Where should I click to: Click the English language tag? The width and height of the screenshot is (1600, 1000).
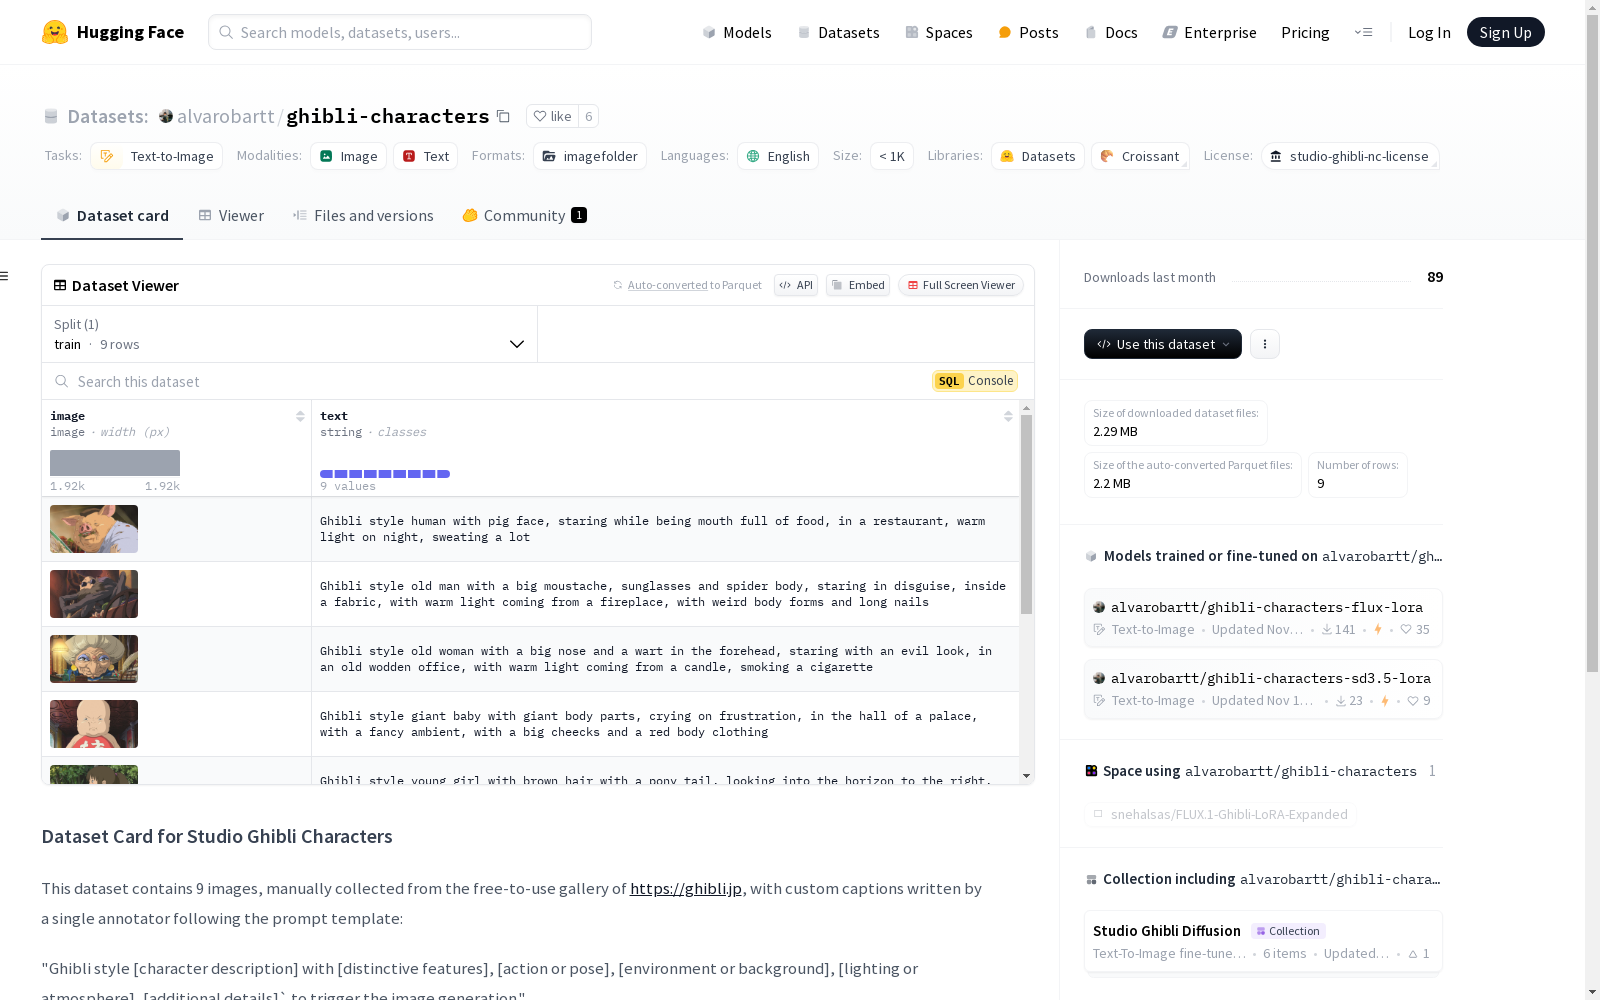point(778,156)
